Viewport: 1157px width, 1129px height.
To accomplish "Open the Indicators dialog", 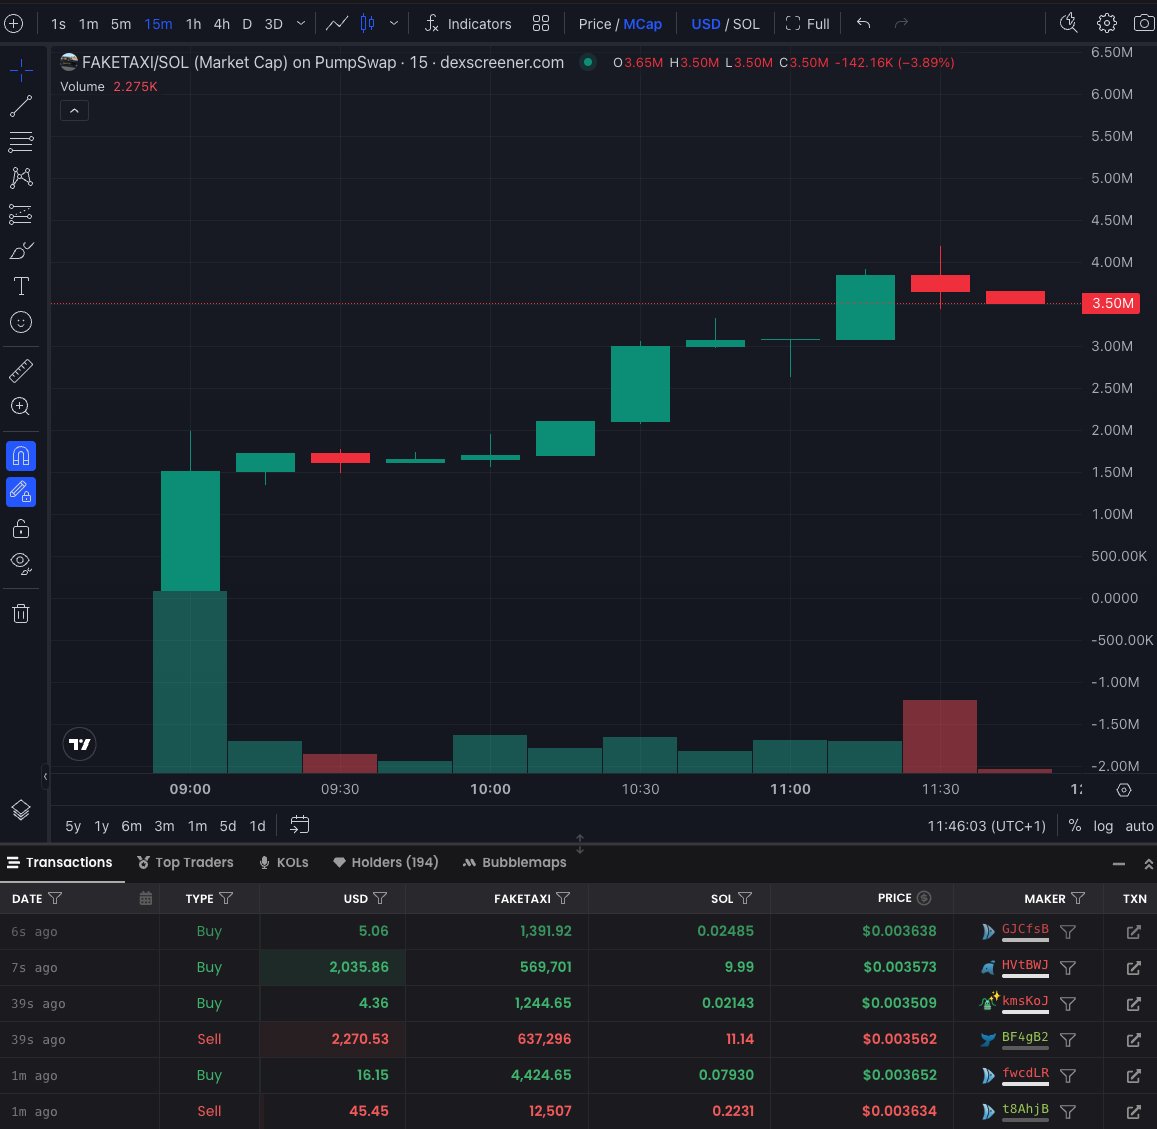I will tap(468, 23).
